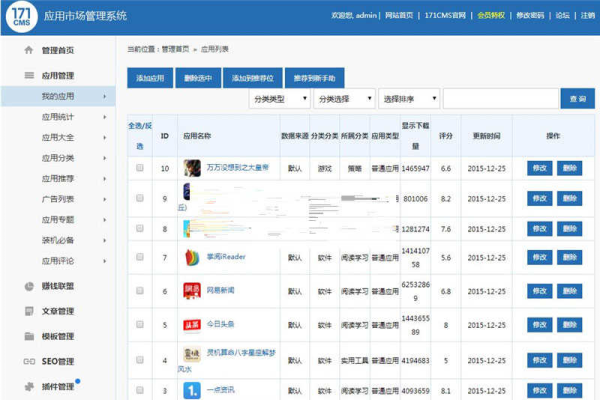The image size is (600, 400).
Task: Click the 网易新闻 app icon
Action: pos(192,291)
